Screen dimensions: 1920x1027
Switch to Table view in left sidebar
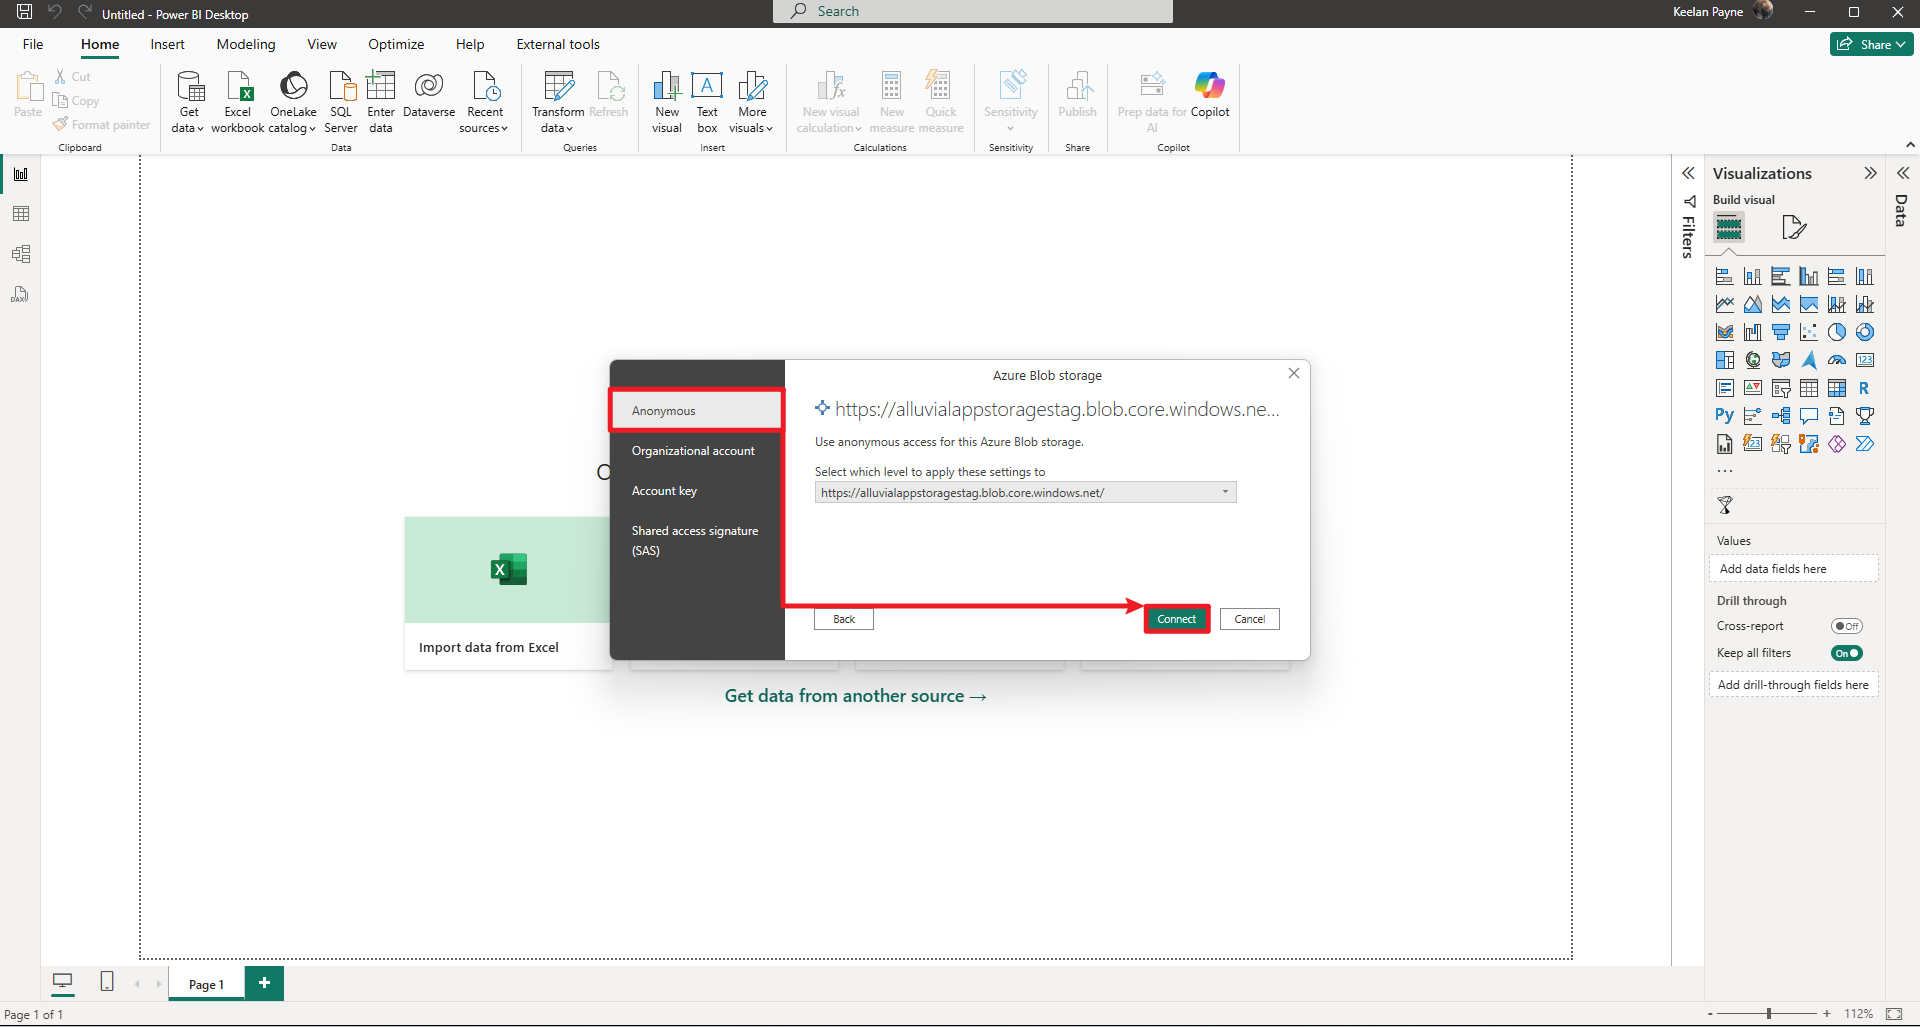(21, 214)
